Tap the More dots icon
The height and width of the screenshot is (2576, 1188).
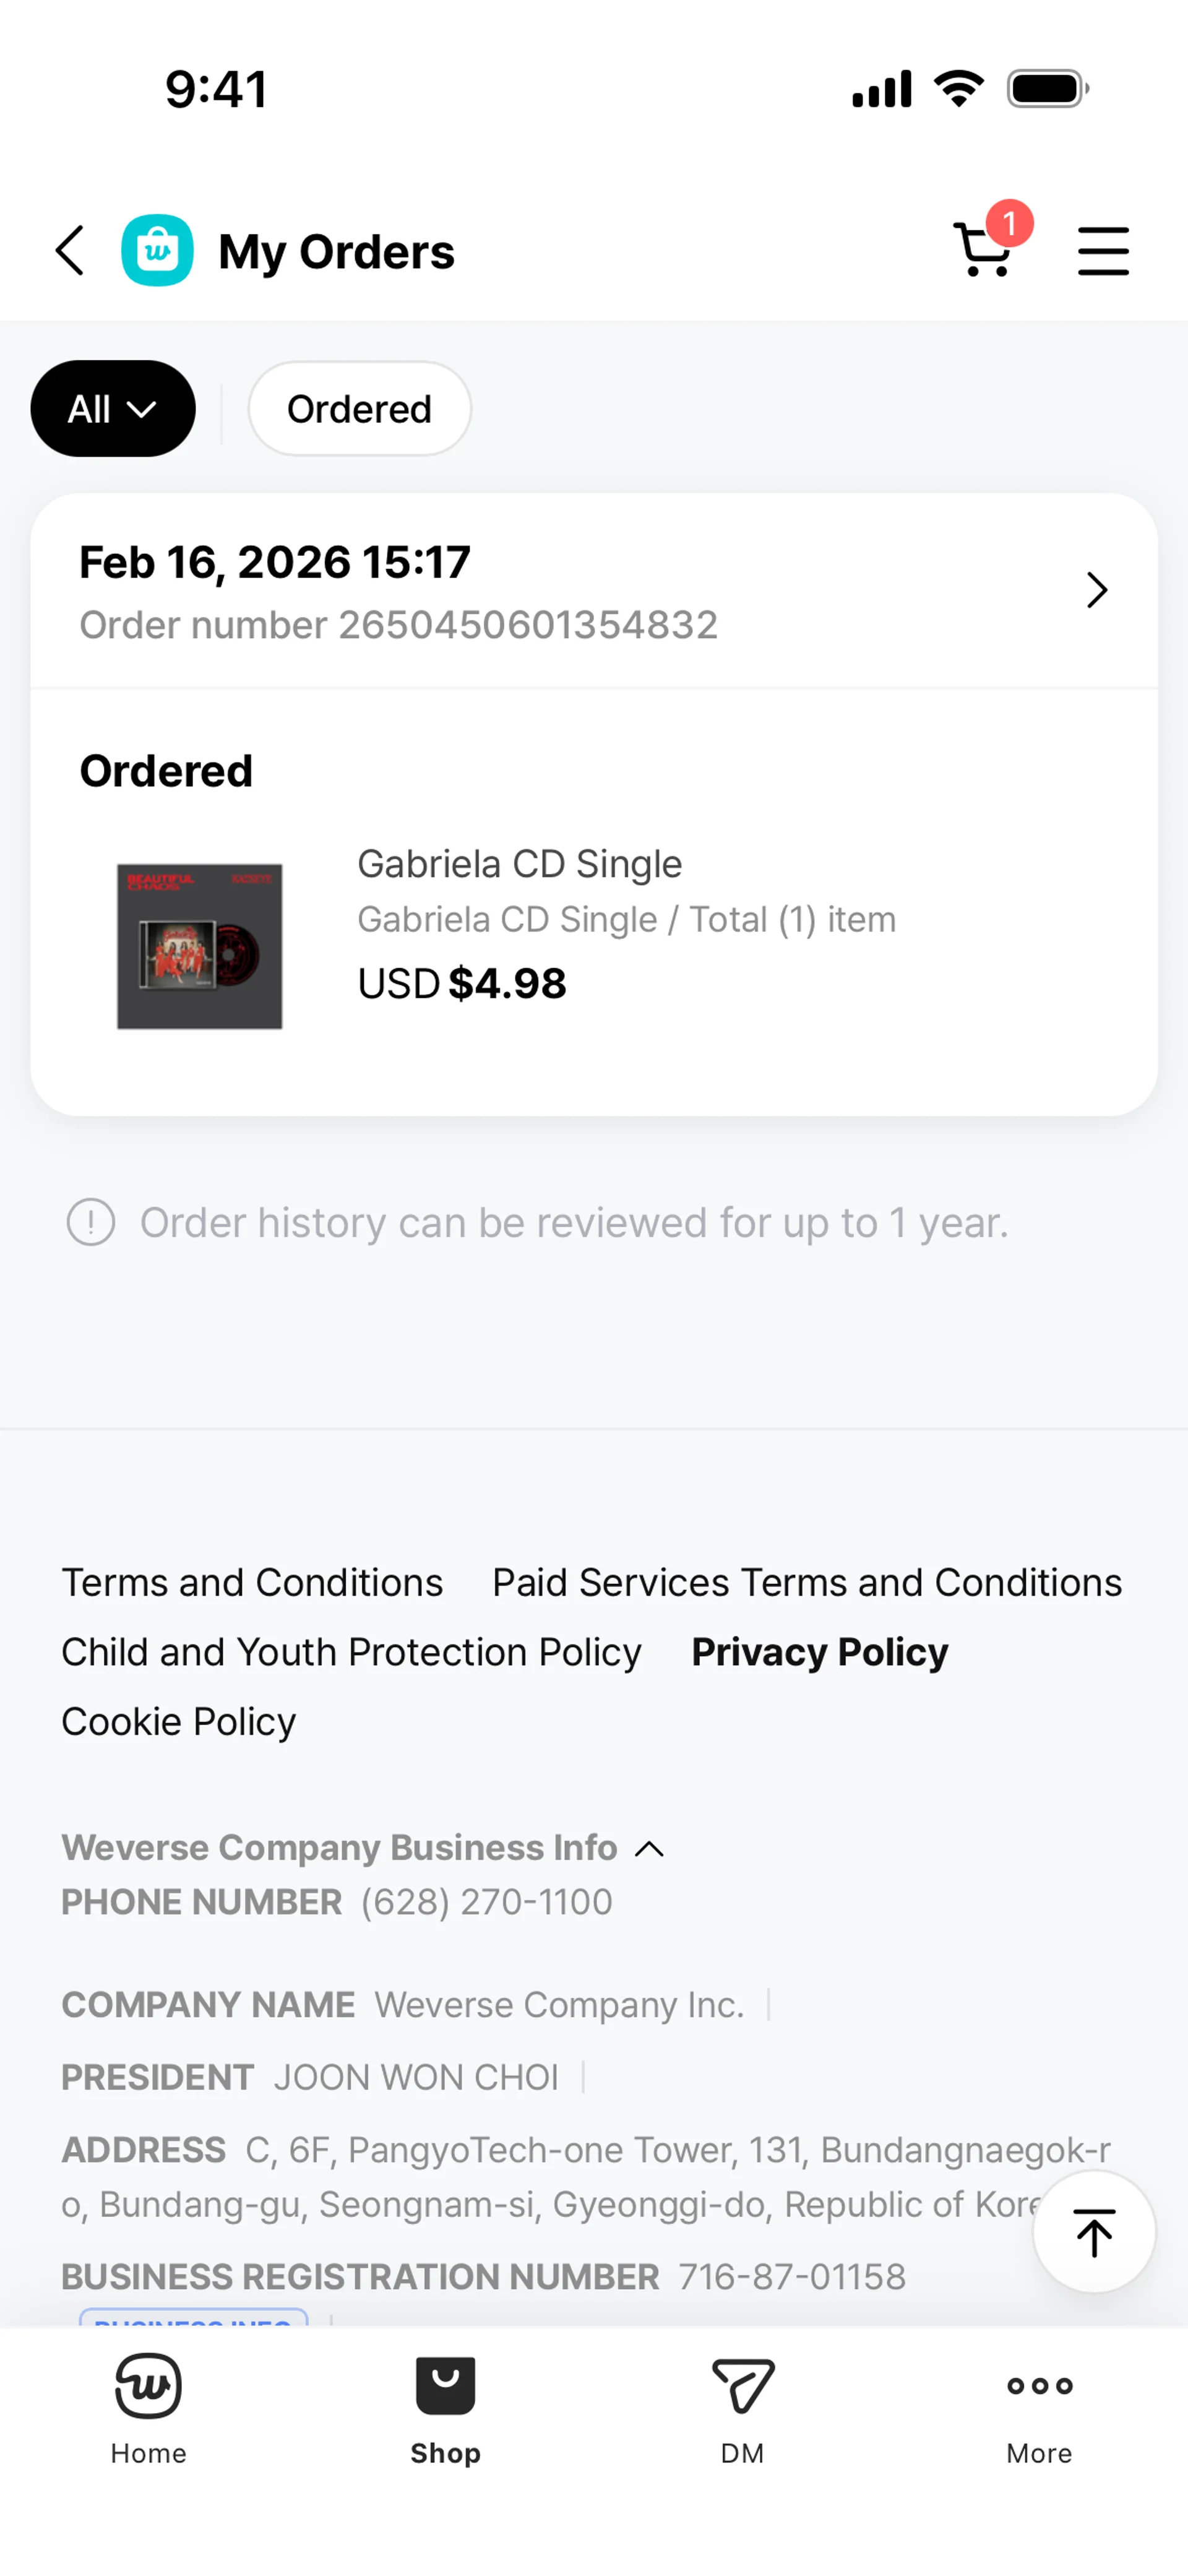[1039, 2385]
